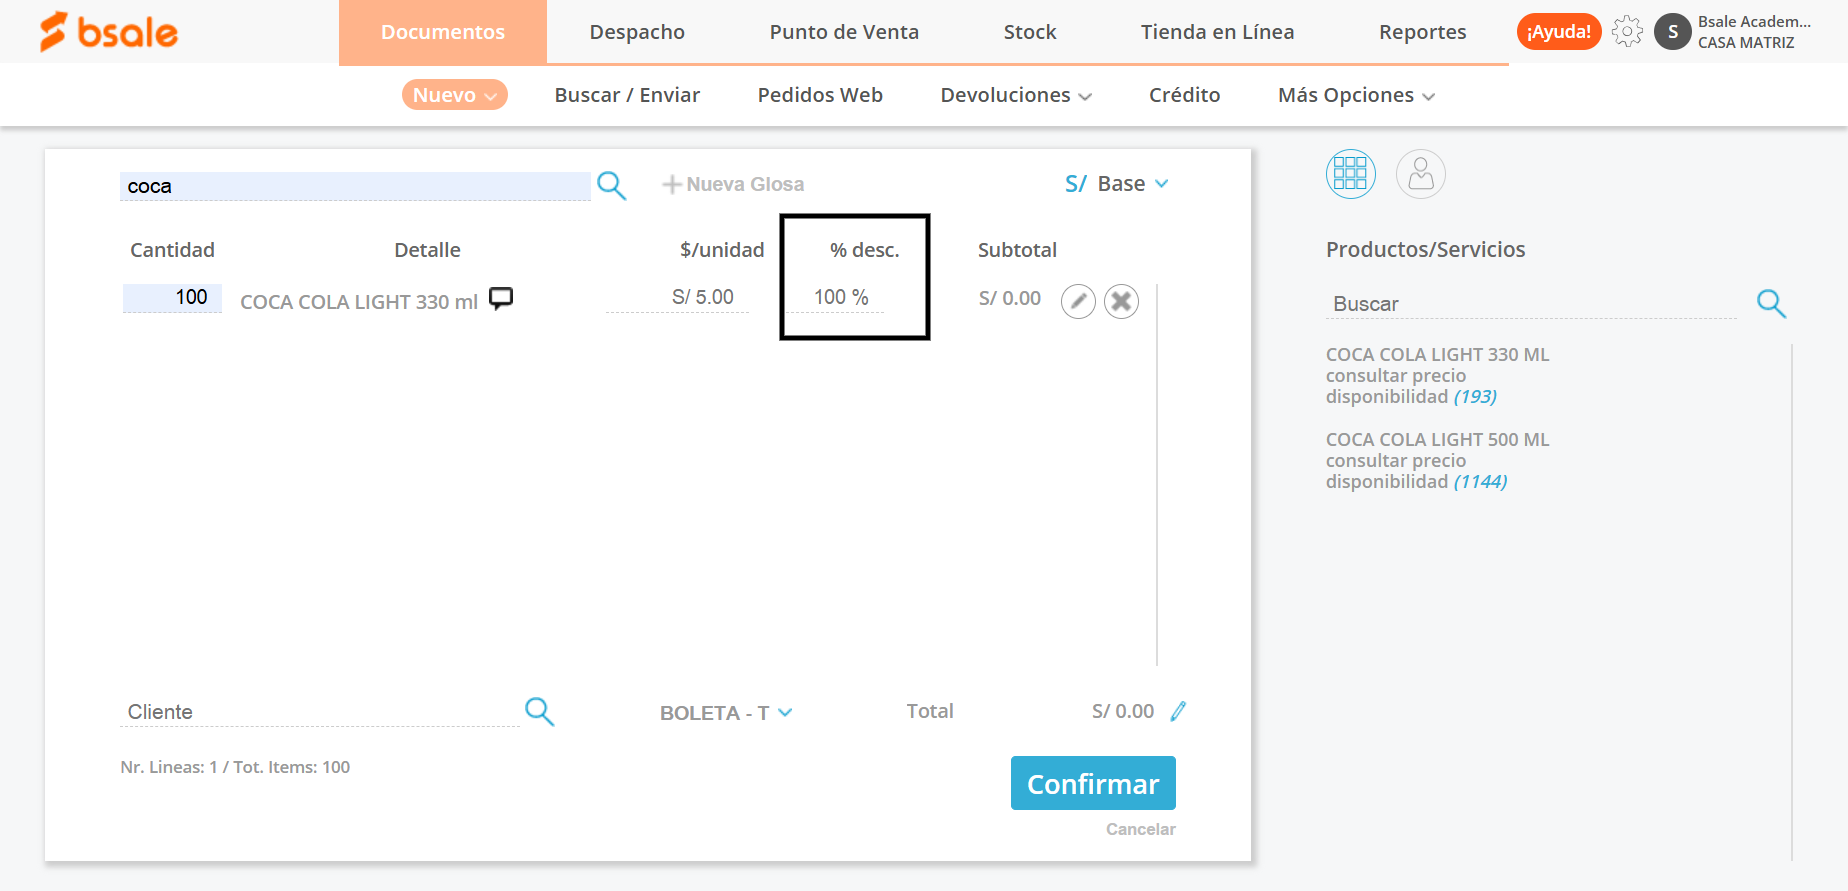This screenshot has width=1848, height=891.
Task: Click the availability (193) link
Action: point(1475,397)
